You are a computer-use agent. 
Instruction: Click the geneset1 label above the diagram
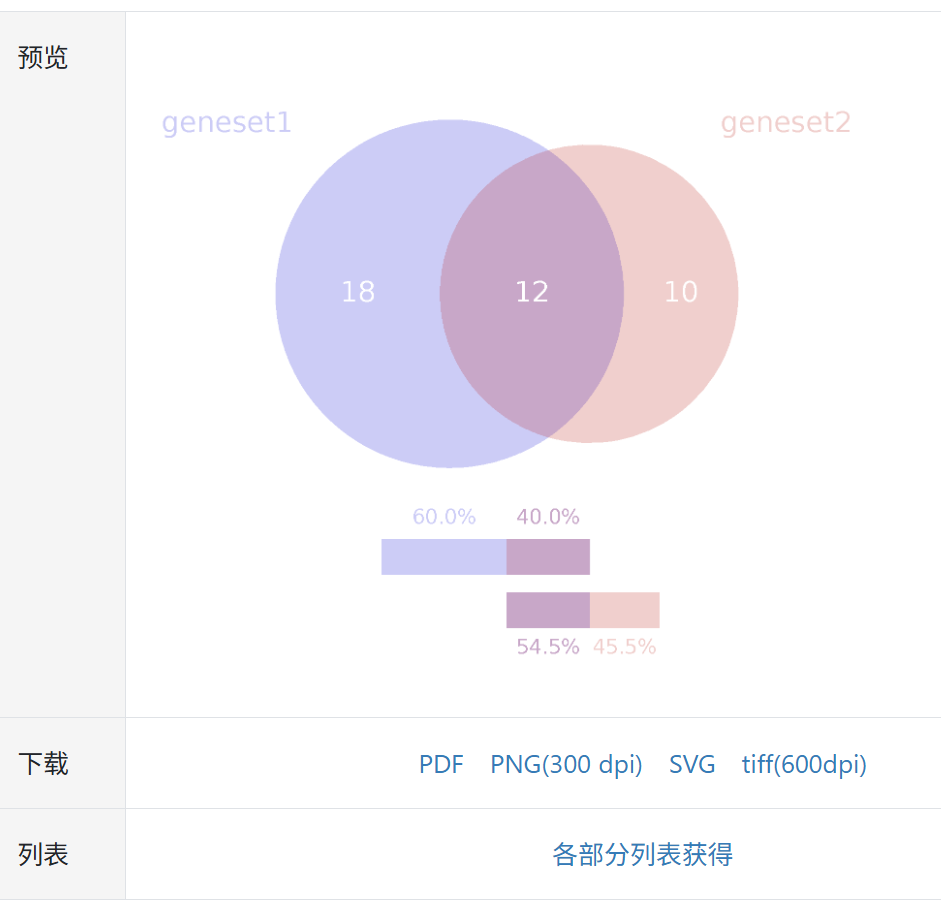[225, 122]
